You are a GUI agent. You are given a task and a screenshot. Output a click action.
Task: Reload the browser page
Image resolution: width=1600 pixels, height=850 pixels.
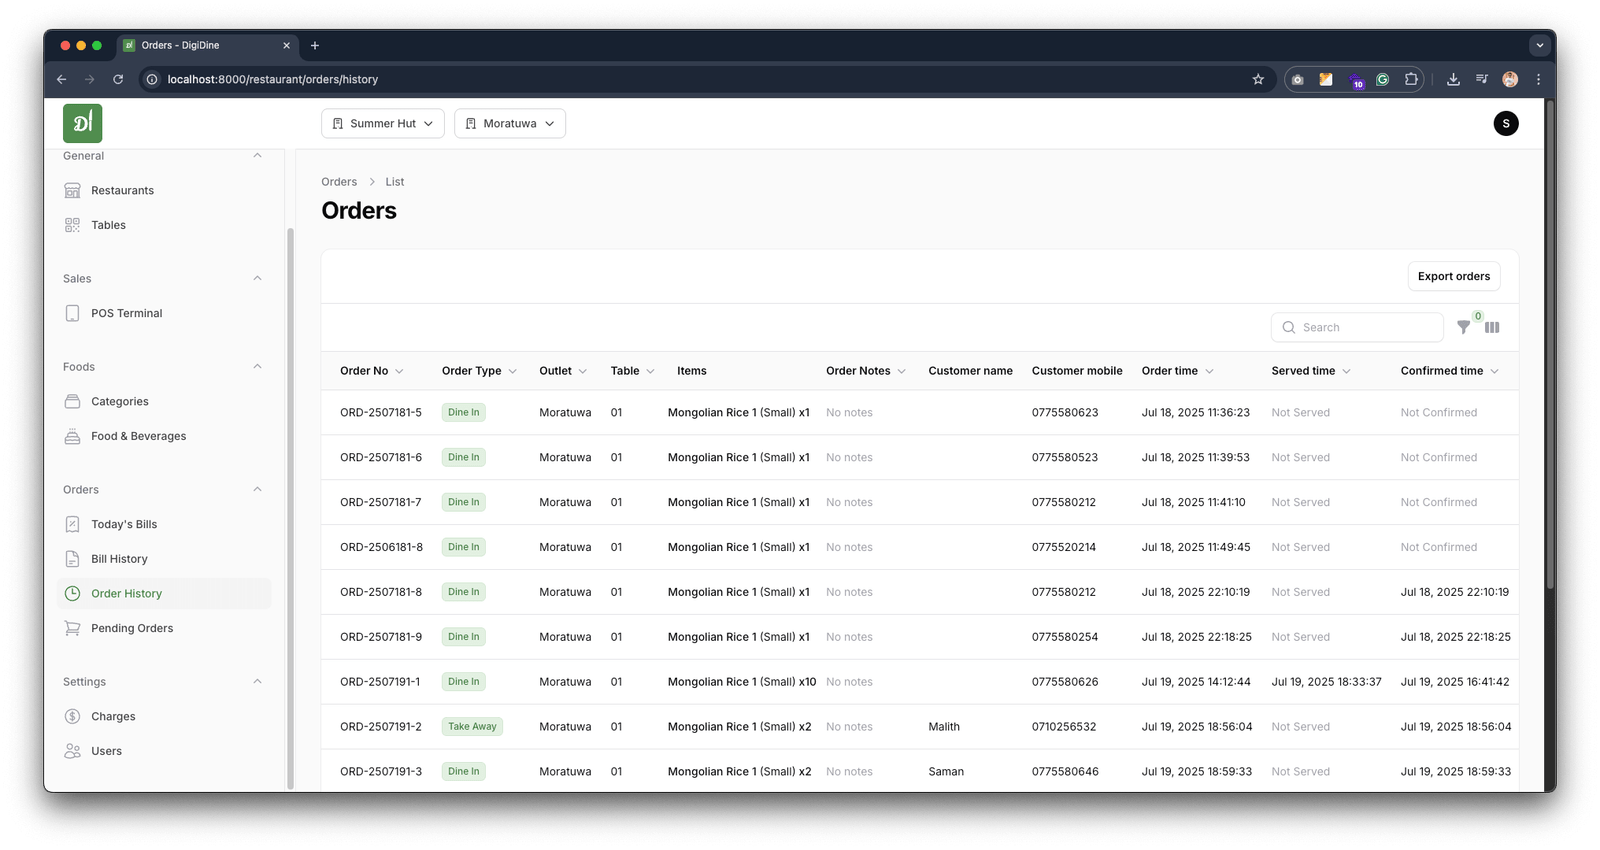[118, 79]
